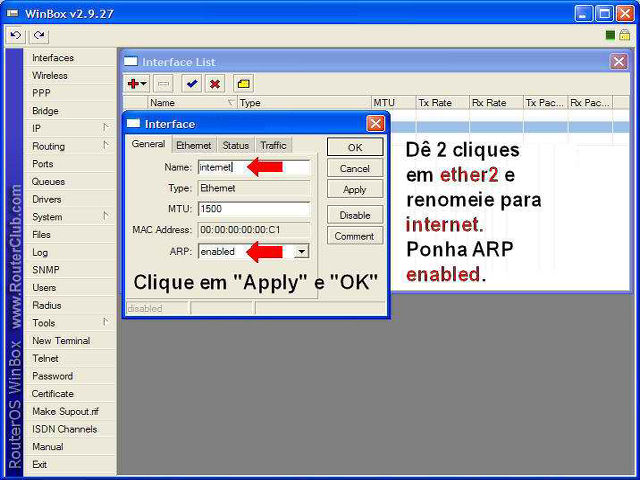Image resolution: width=640 pixels, height=480 pixels.
Task: Click the red X Disable icon
Action: [x=215, y=84]
